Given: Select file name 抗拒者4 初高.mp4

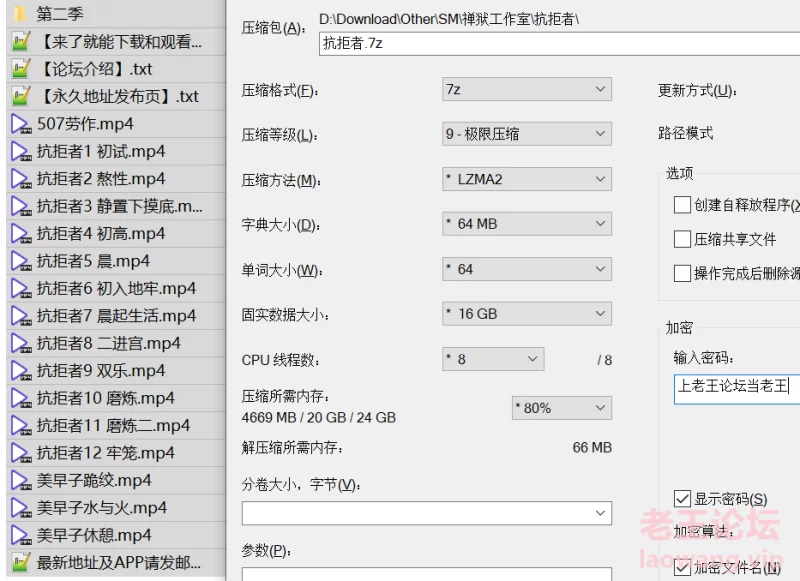Looking at the screenshot, I should [101, 234].
